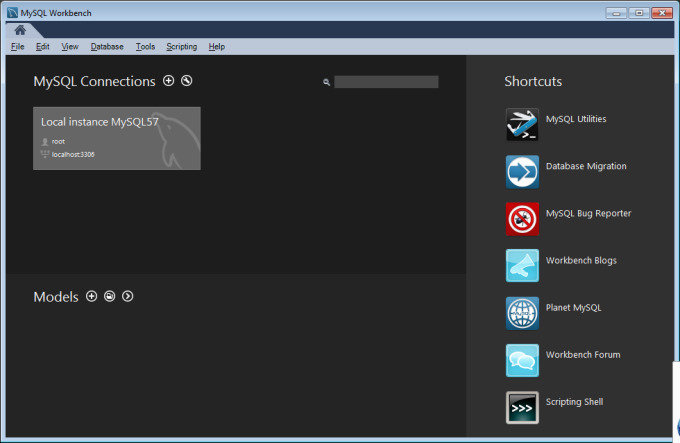Image resolution: width=680 pixels, height=443 pixels.
Task: Launch MySQL Utilities icon
Action: point(522,124)
